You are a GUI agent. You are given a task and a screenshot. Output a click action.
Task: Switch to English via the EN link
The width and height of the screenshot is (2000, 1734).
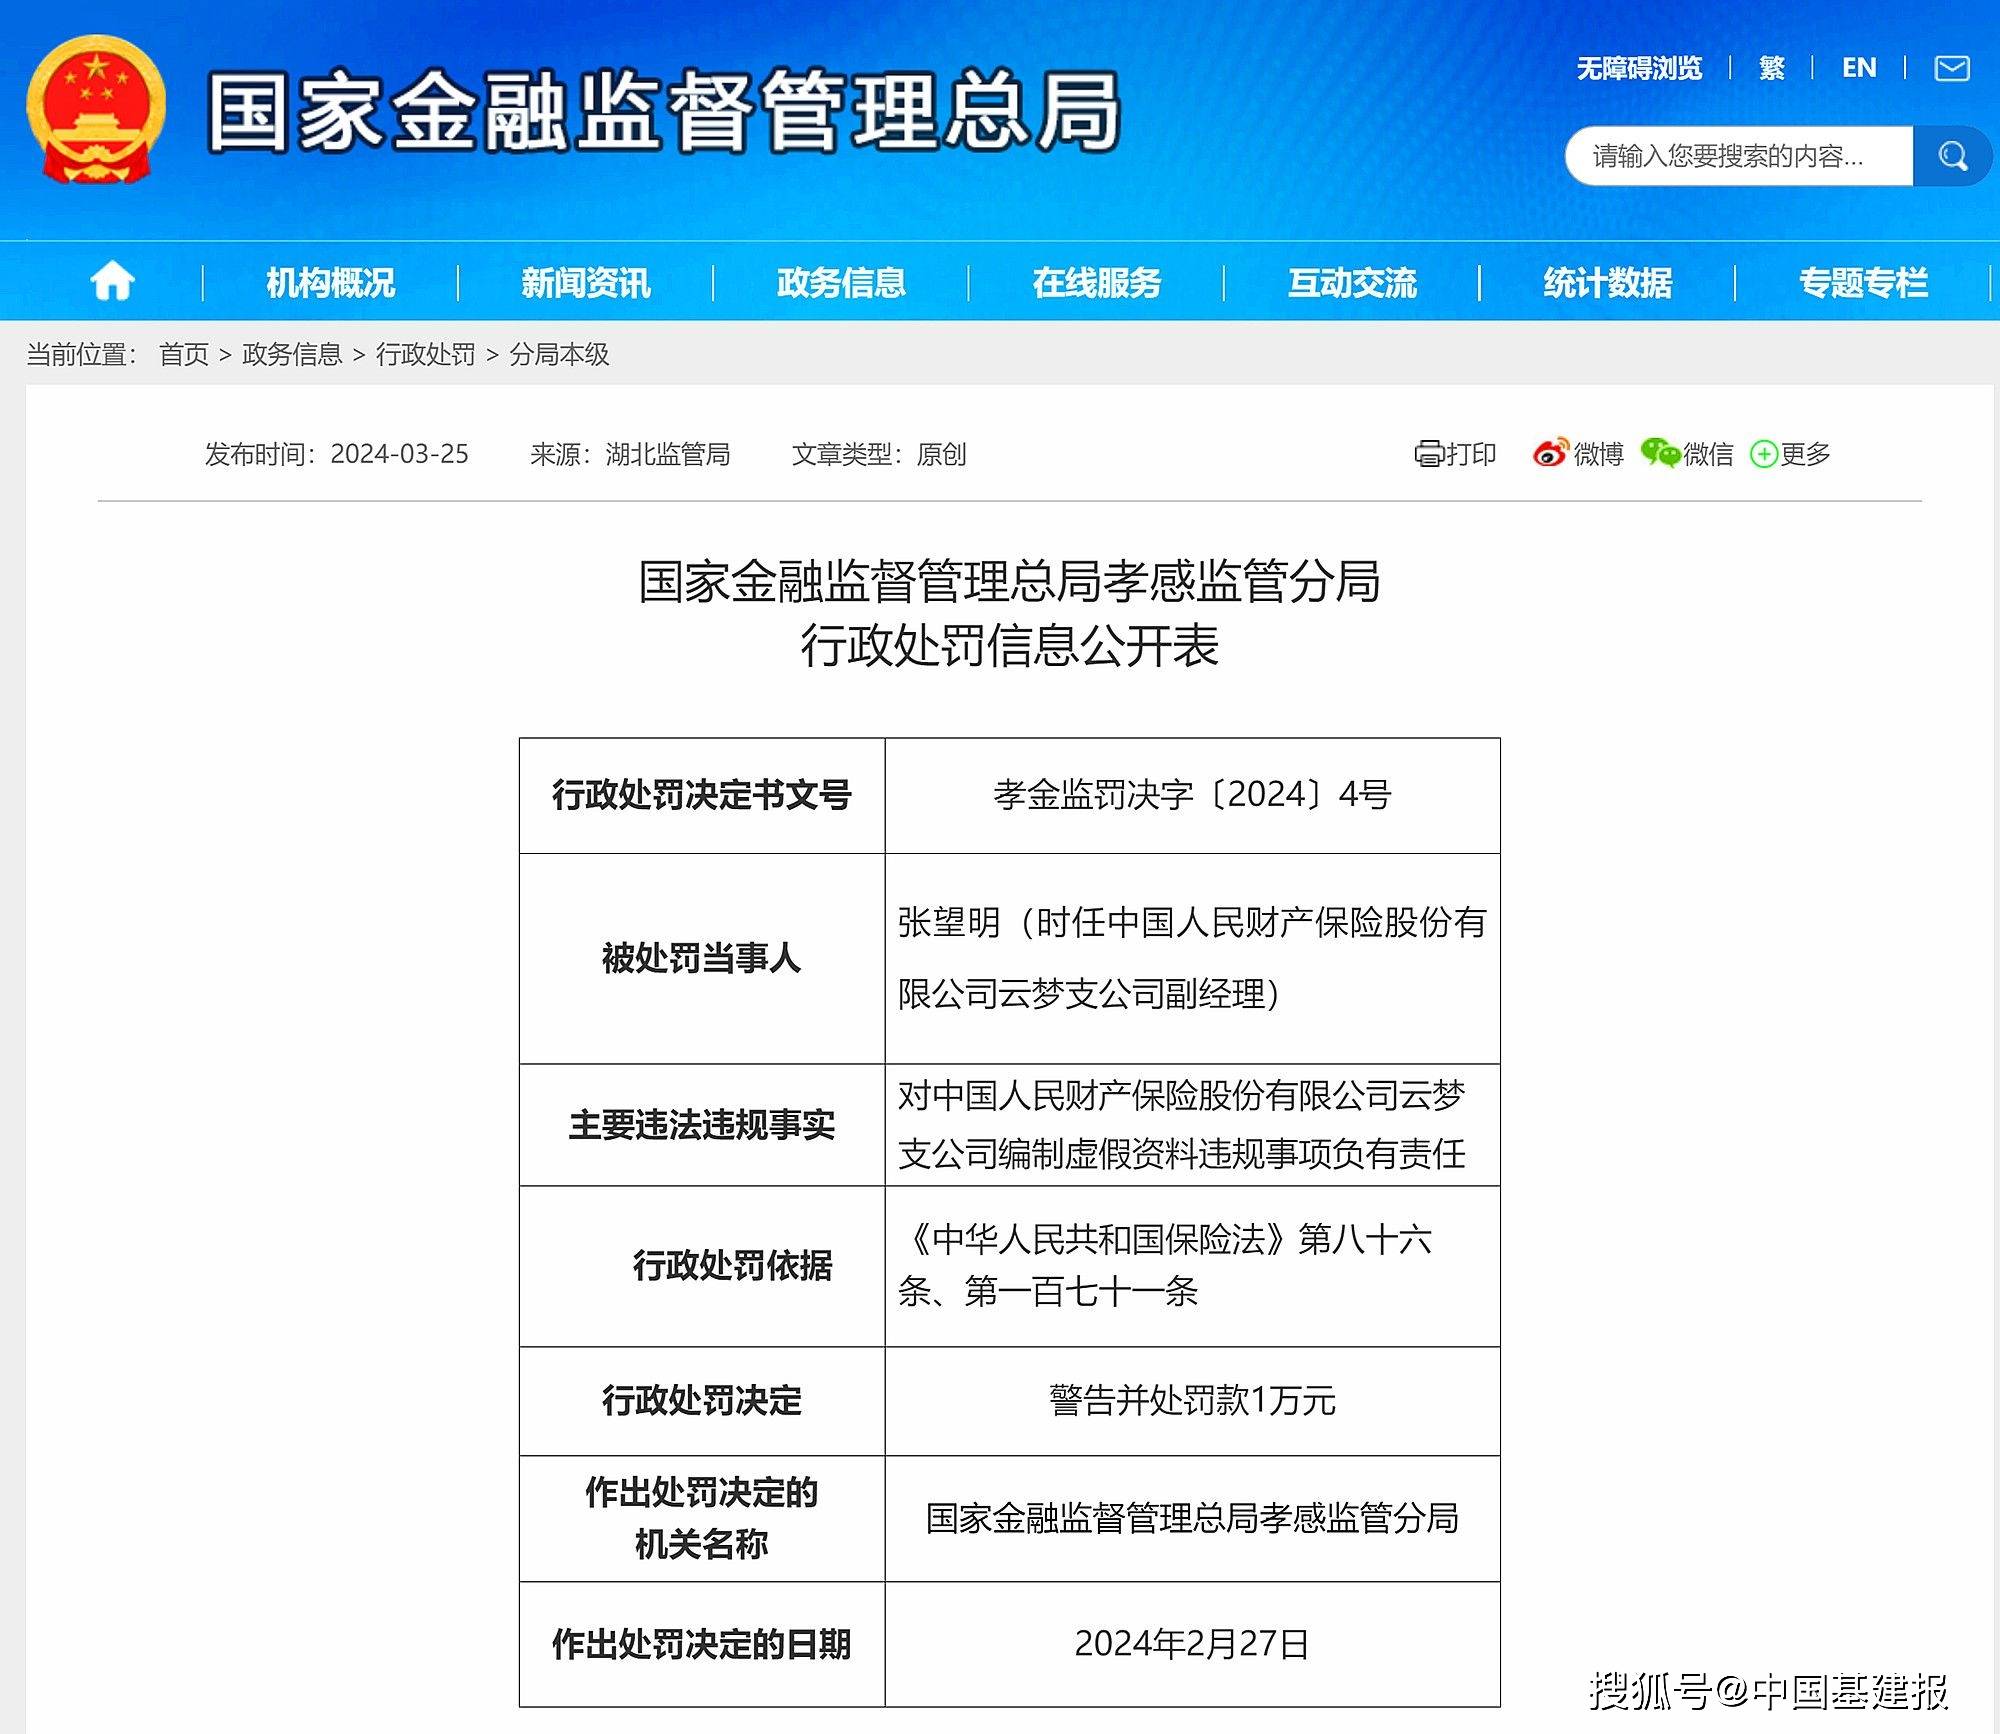click(1858, 67)
